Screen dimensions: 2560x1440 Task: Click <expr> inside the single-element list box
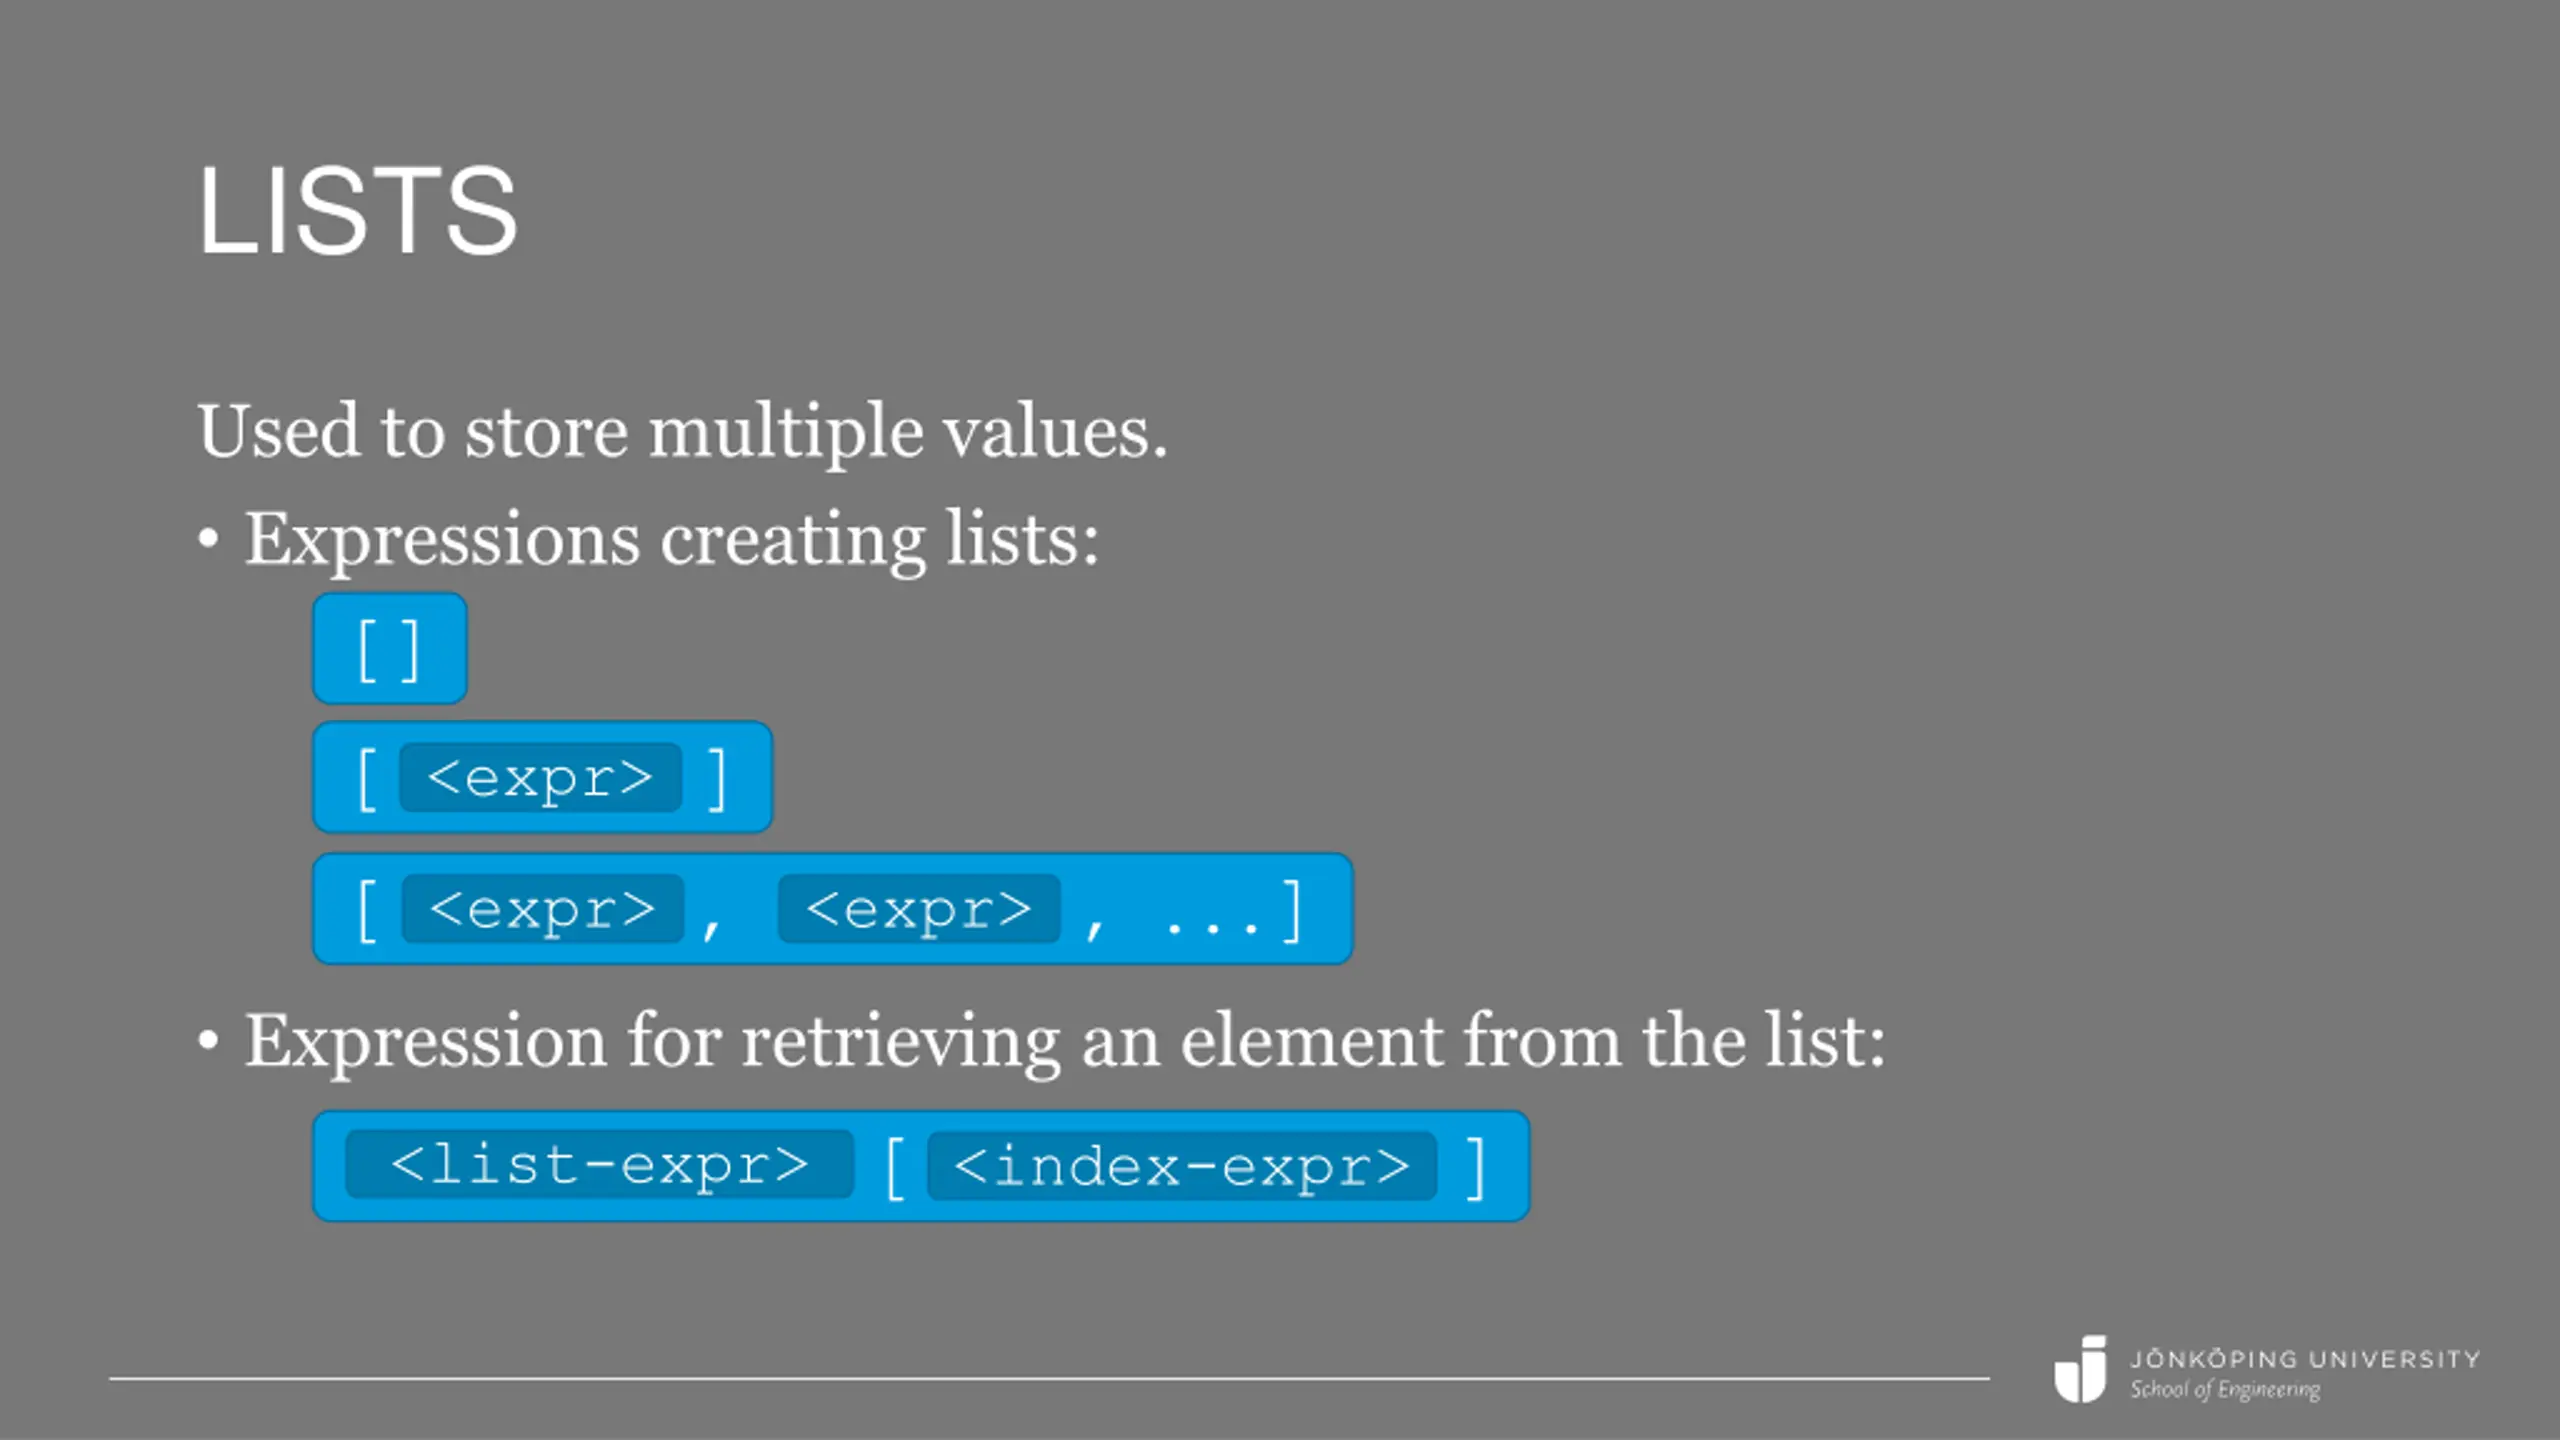pyautogui.click(x=540, y=778)
